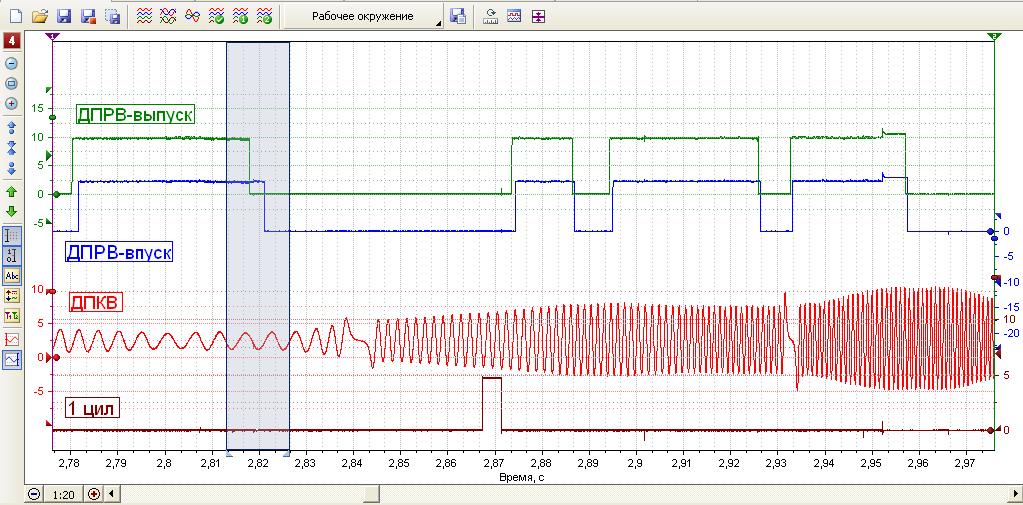Toggle the T1 T2 time markers button
This screenshot has height=505, width=1023.
pos(12,315)
